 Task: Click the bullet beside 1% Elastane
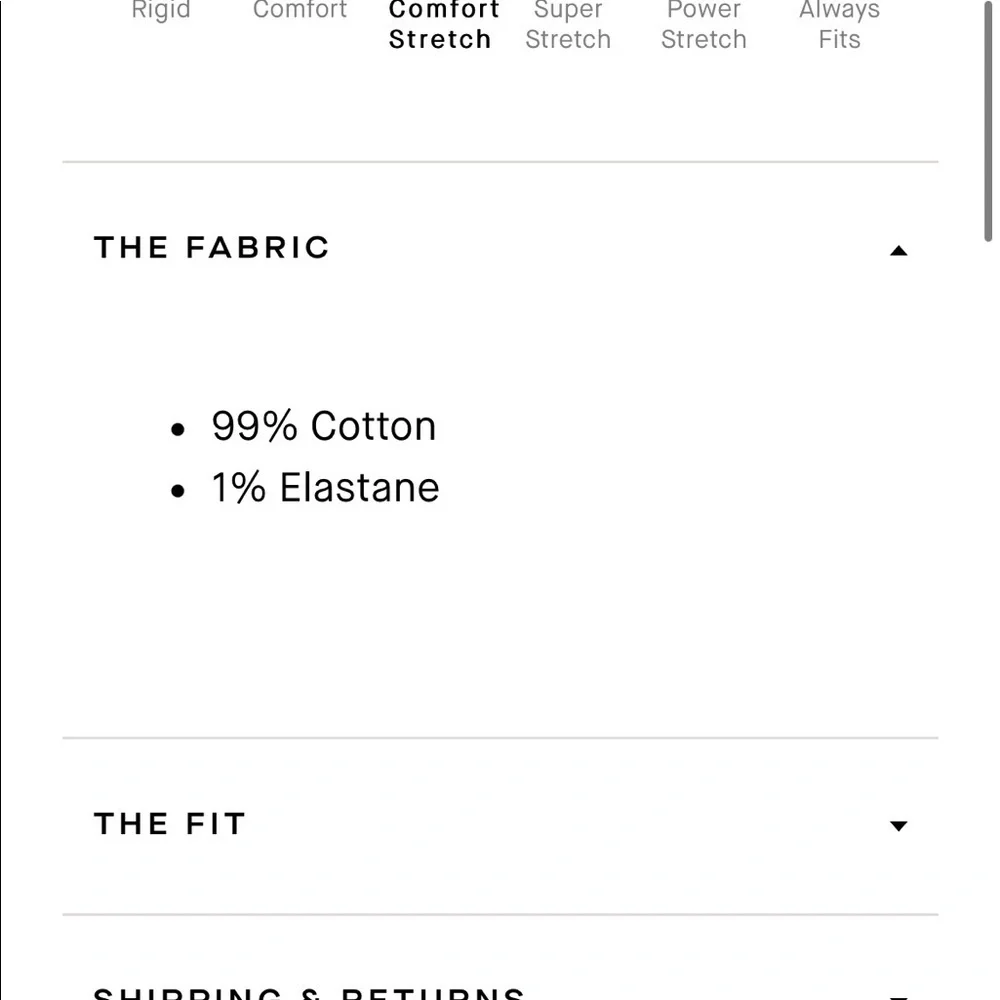(178, 491)
